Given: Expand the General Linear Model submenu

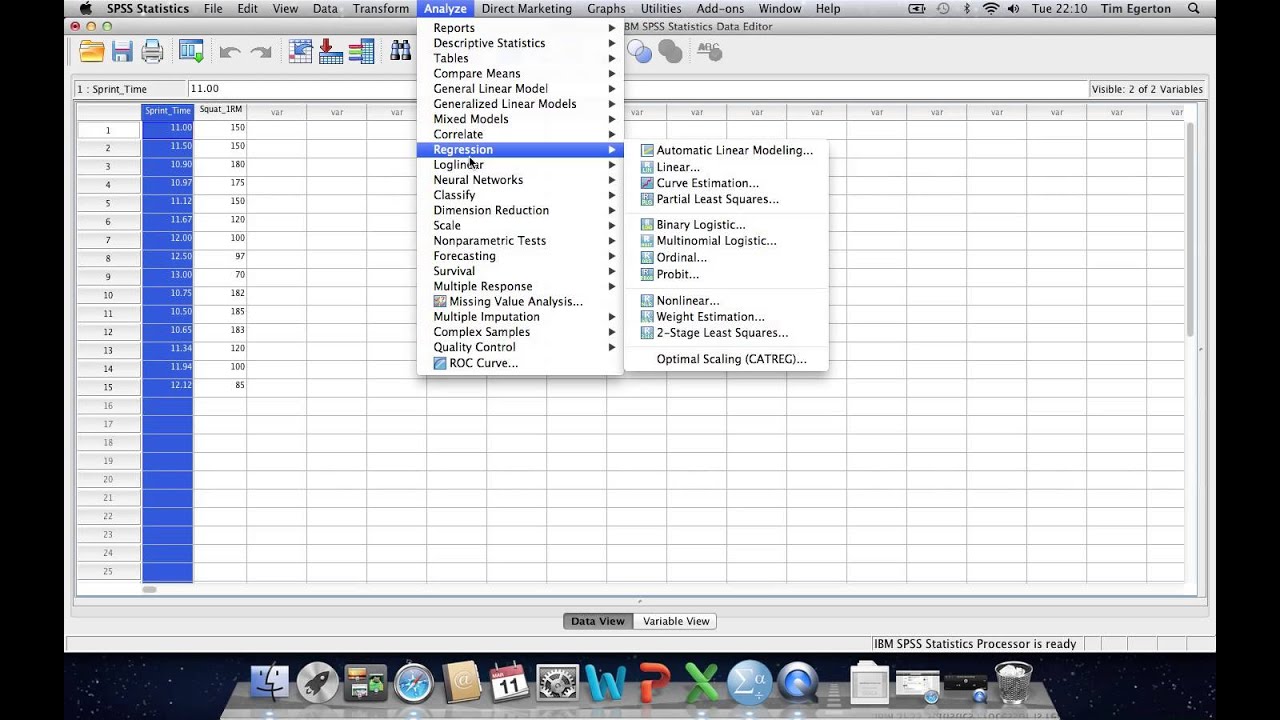Looking at the screenshot, I should [519, 88].
